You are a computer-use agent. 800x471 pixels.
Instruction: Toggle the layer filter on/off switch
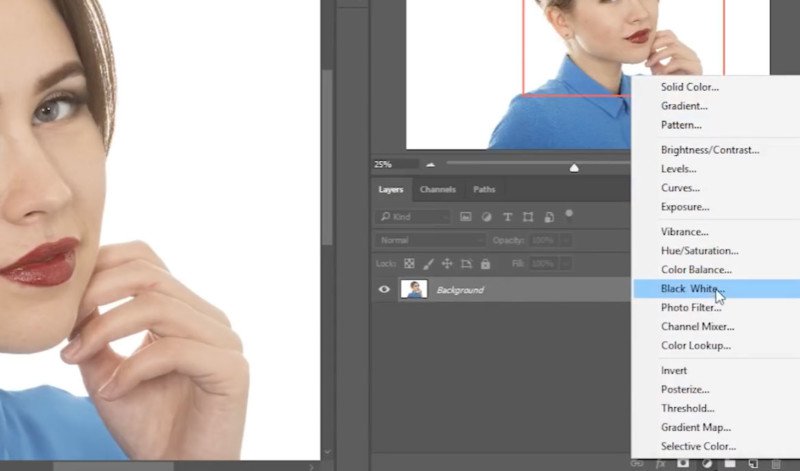pyautogui.click(x=569, y=214)
